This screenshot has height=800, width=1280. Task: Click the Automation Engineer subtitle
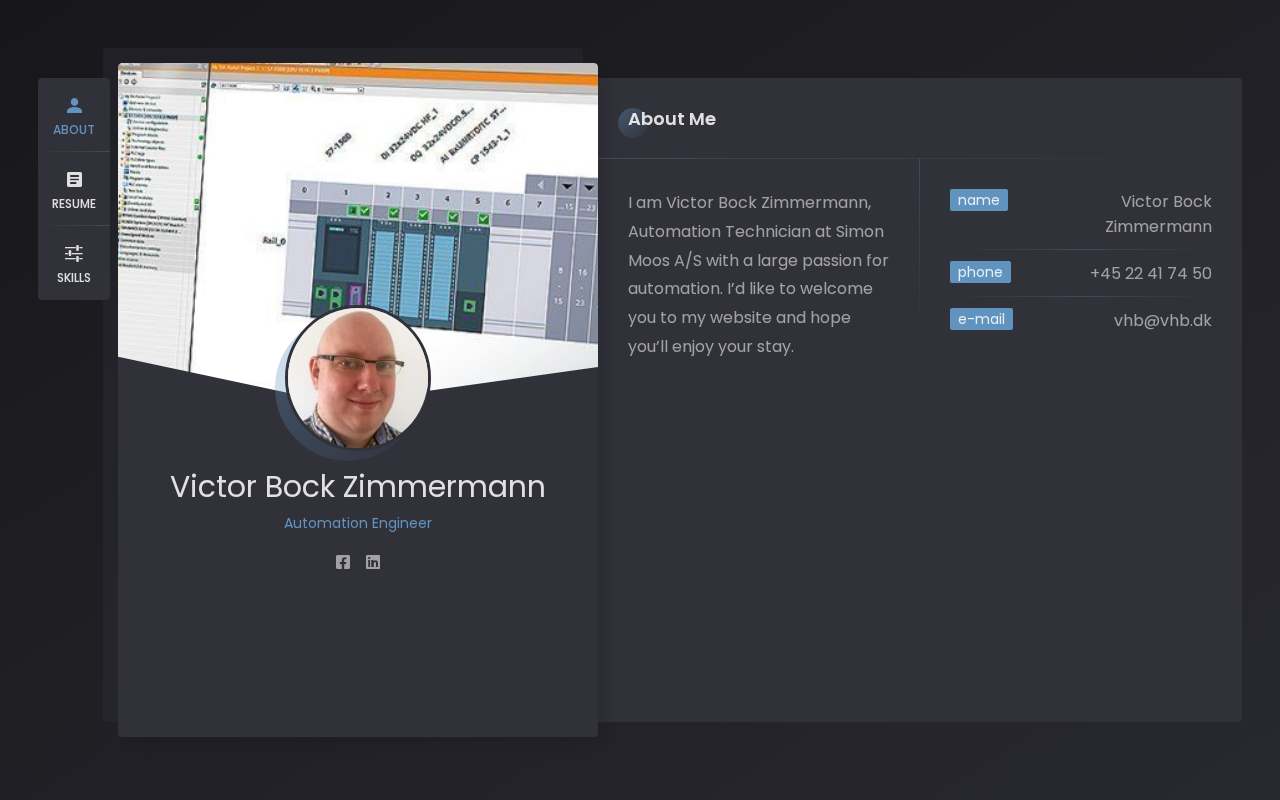[358, 523]
